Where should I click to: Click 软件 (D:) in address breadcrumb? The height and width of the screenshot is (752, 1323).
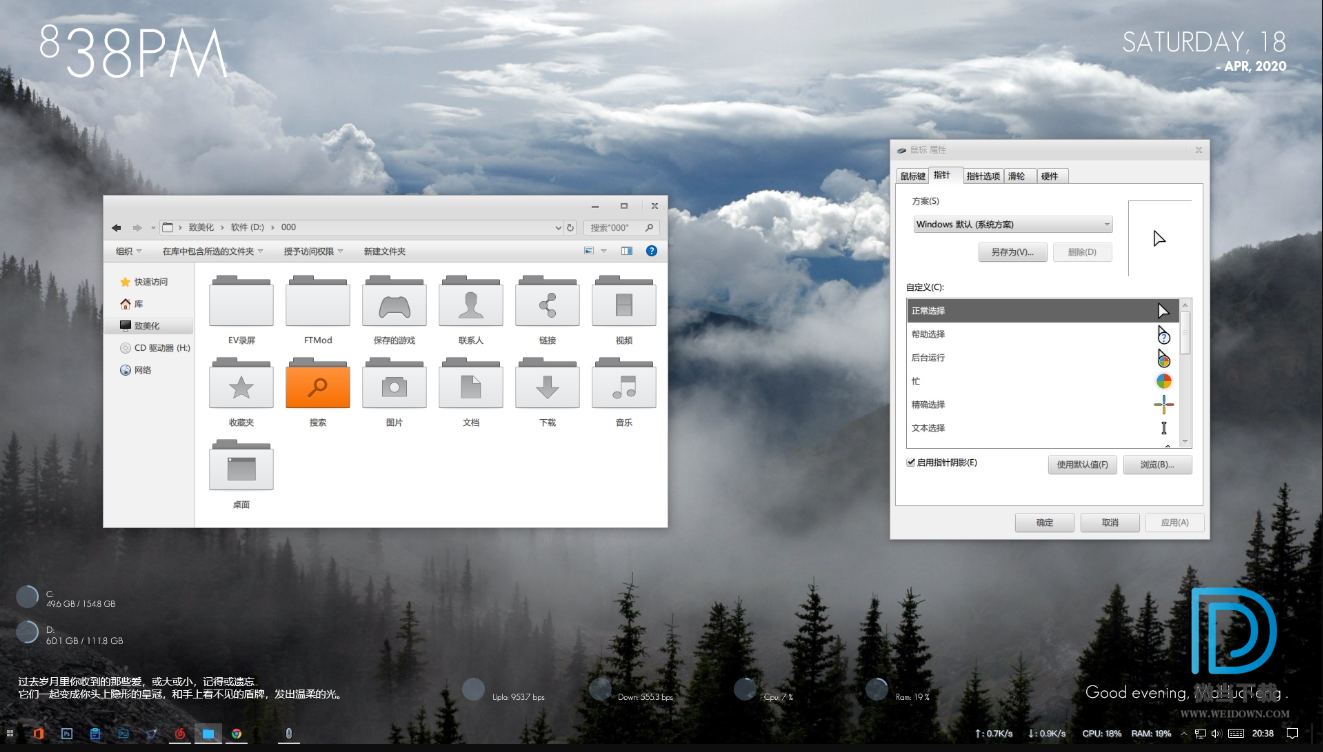point(249,227)
